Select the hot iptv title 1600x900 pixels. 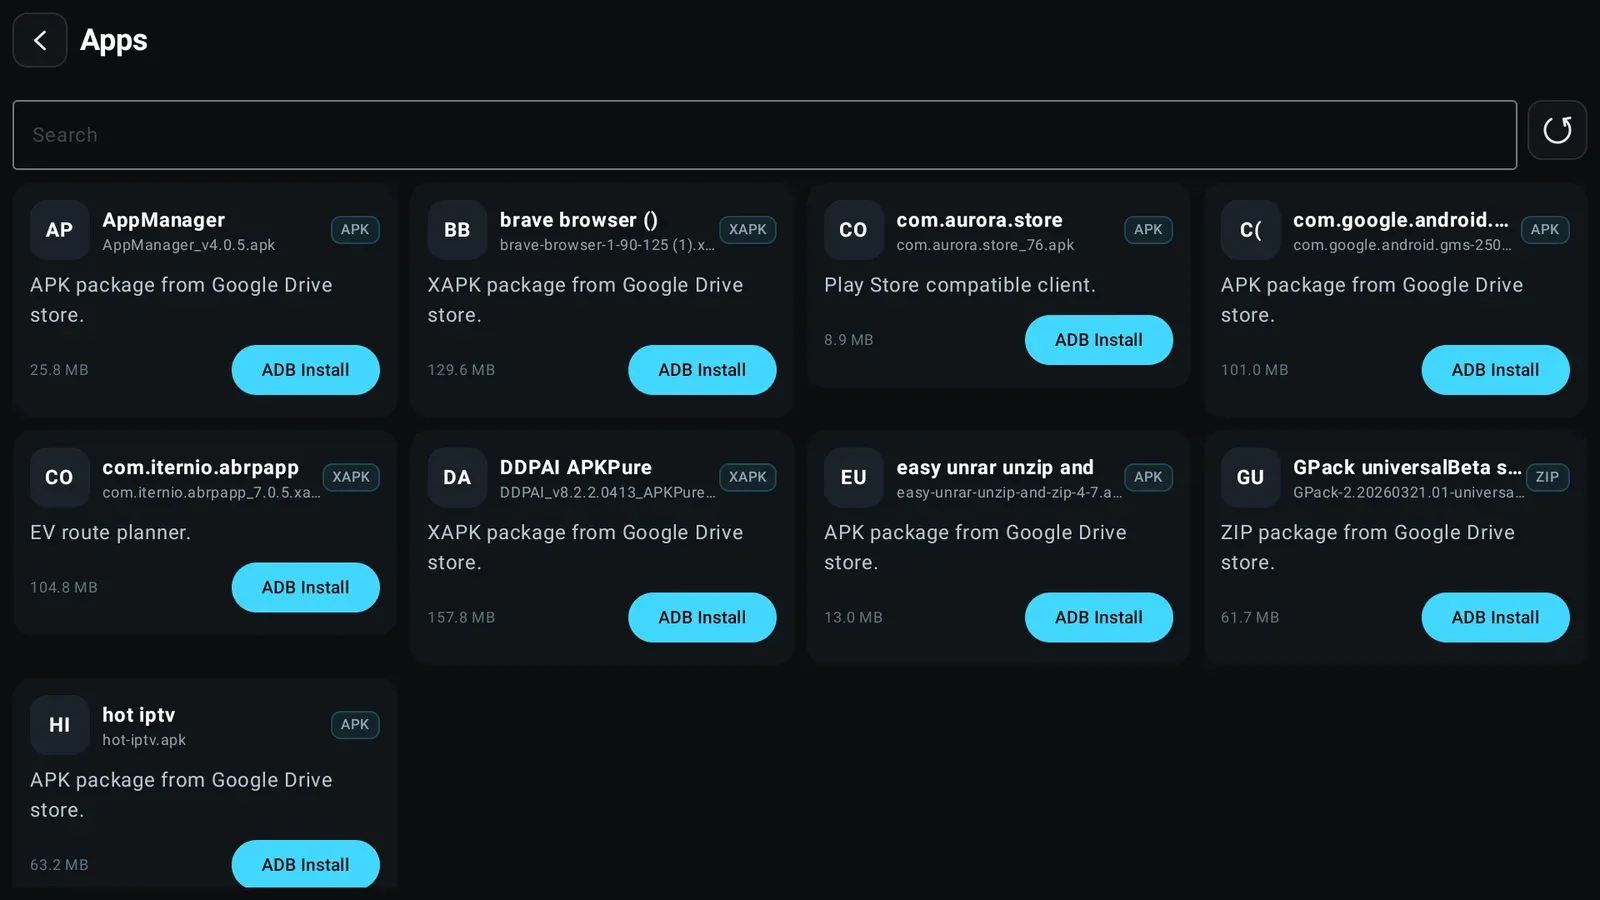(x=138, y=715)
